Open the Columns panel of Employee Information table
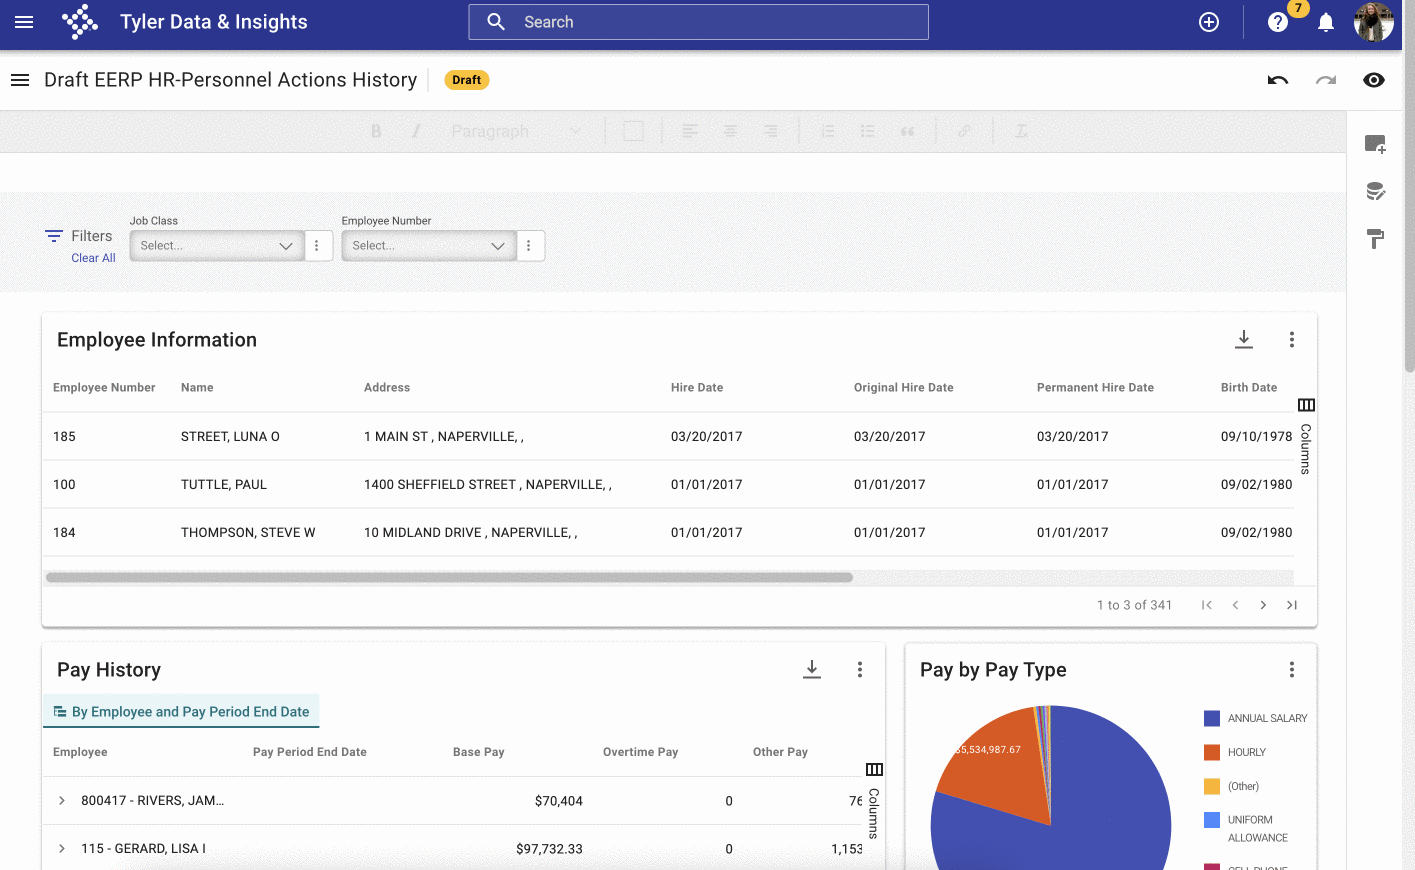The height and width of the screenshot is (870, 1415). coord(1306,436)
